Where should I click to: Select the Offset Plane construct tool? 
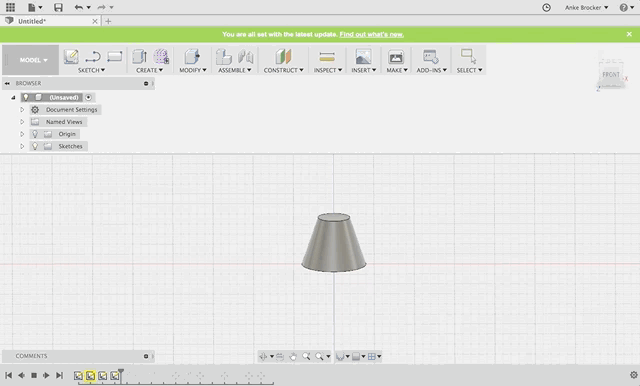[283, 56]
